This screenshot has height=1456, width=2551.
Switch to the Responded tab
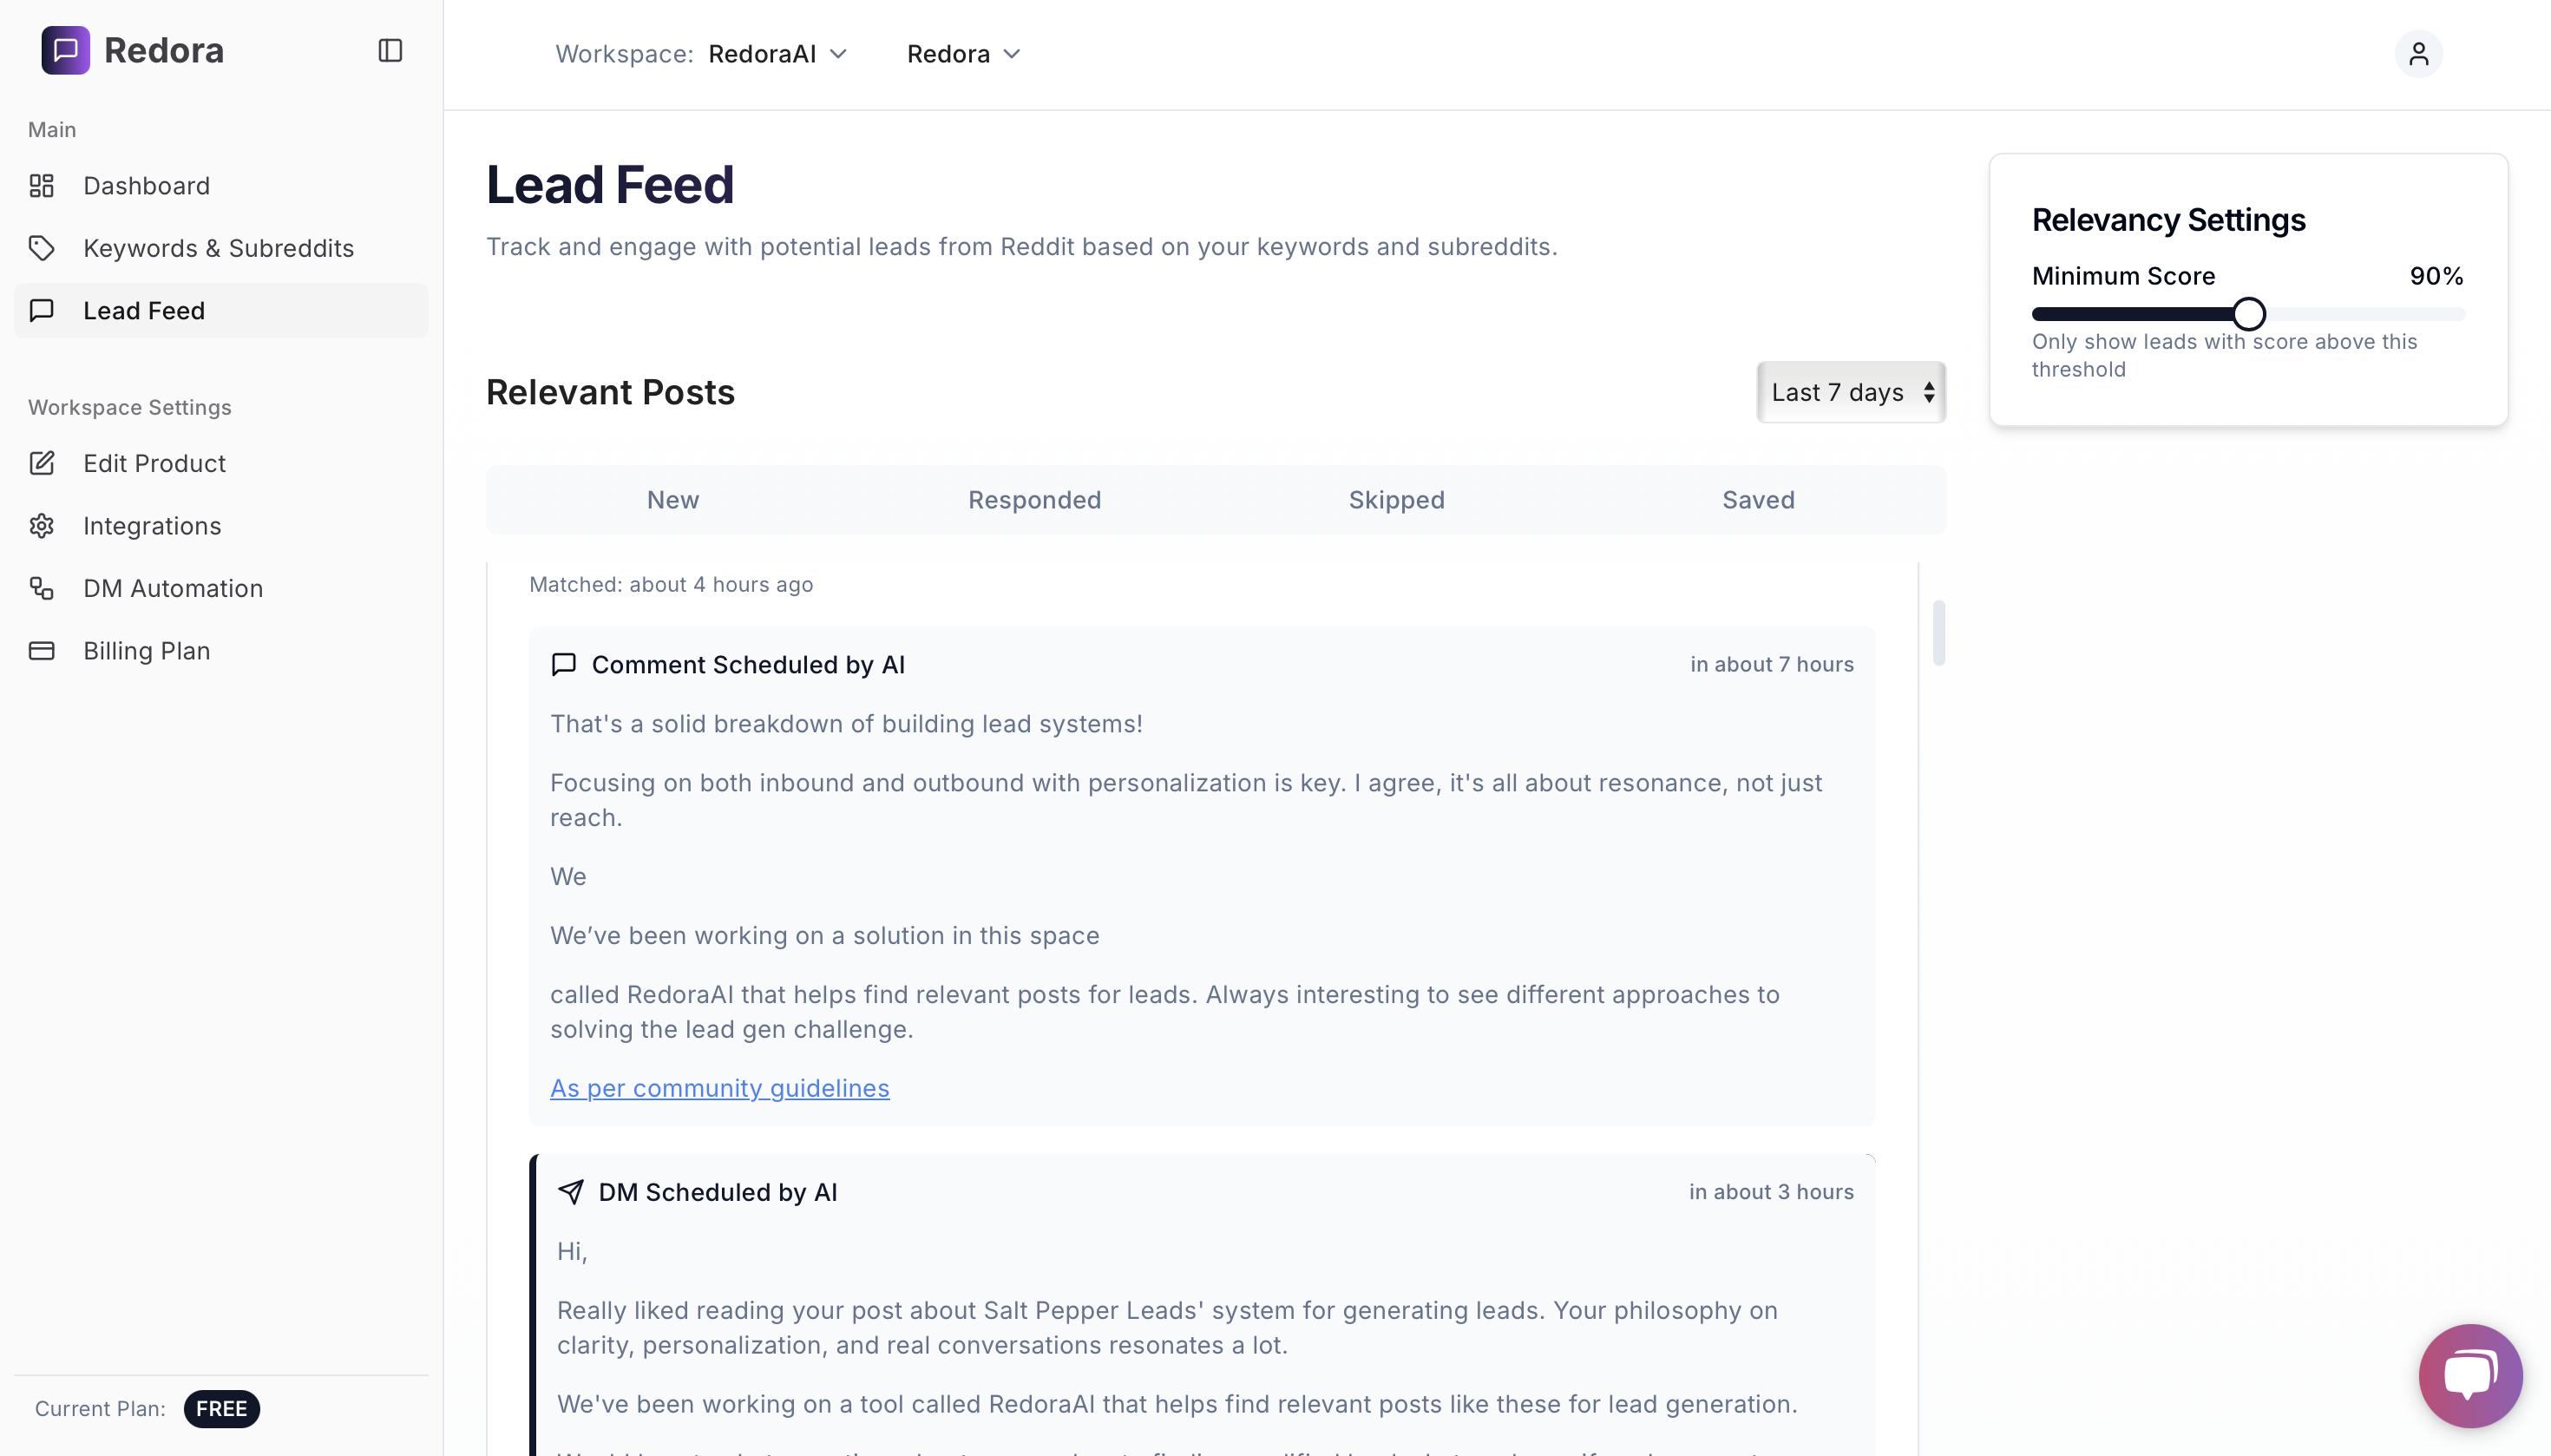click(1034, 500)
